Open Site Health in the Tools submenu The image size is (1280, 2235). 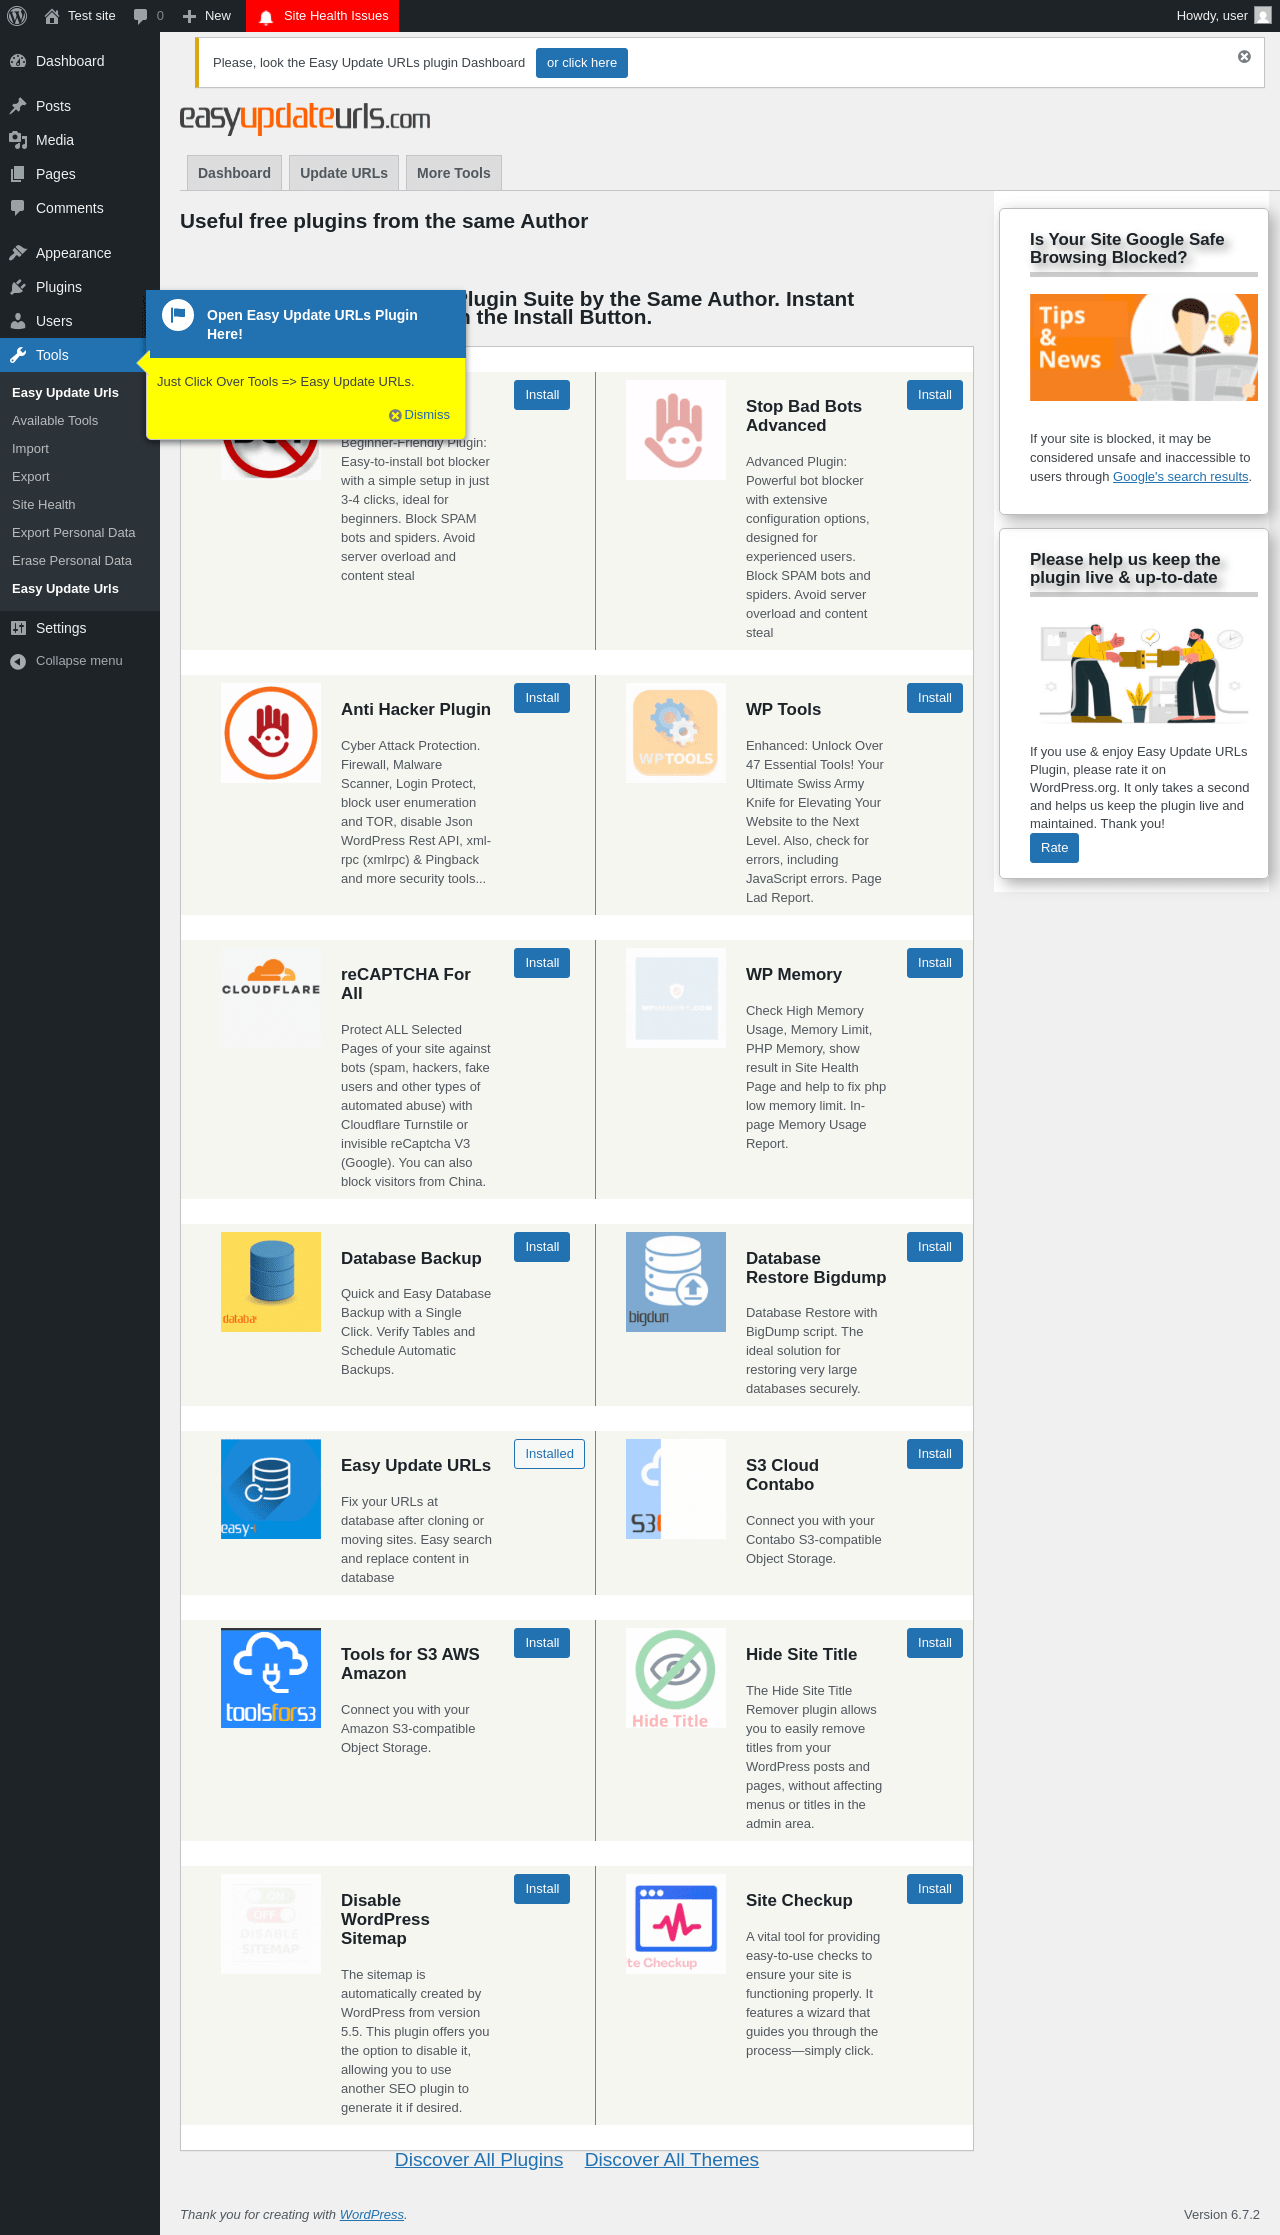click(x=44, y=505)
